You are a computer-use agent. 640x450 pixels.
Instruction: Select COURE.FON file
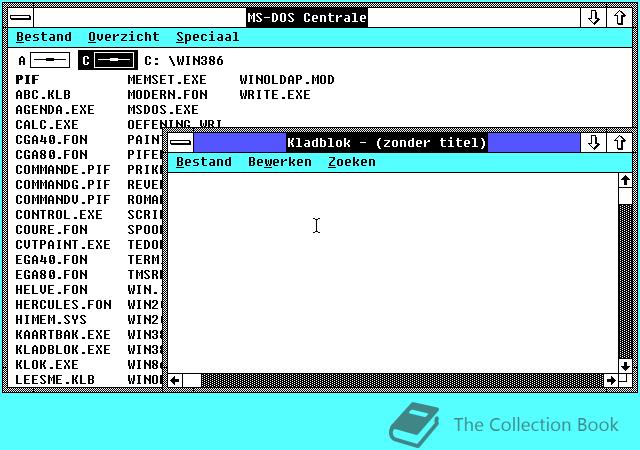[51, 229]
